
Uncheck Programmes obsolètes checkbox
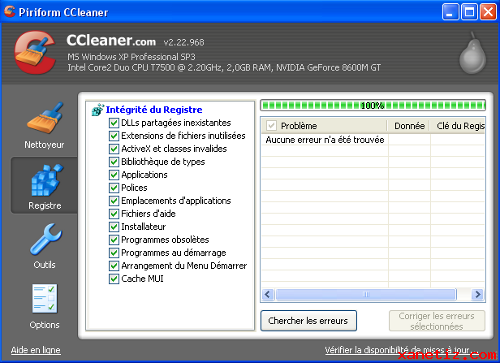point(114,240)
